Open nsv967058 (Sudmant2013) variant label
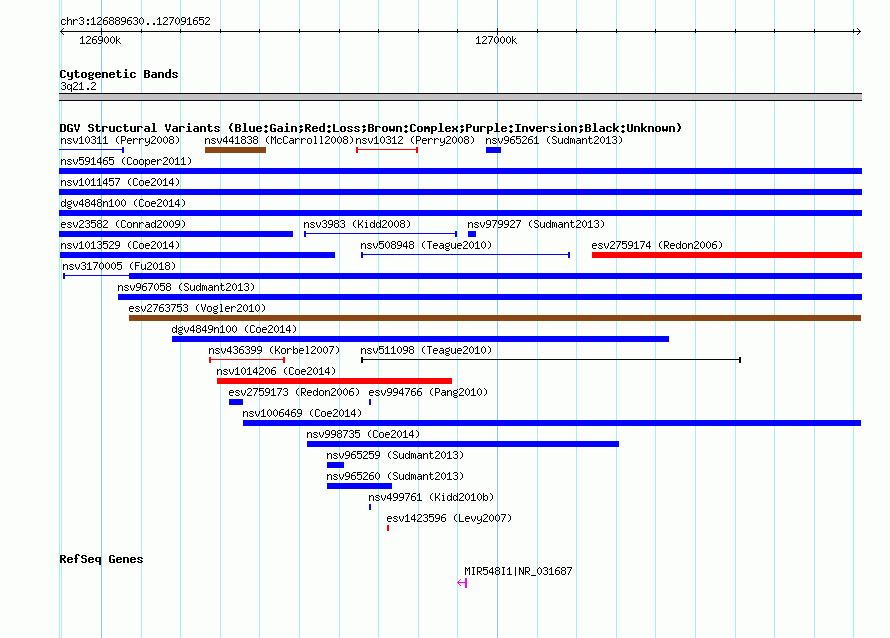The width and height of the screenshot is (890, 638). coord(186,287)
